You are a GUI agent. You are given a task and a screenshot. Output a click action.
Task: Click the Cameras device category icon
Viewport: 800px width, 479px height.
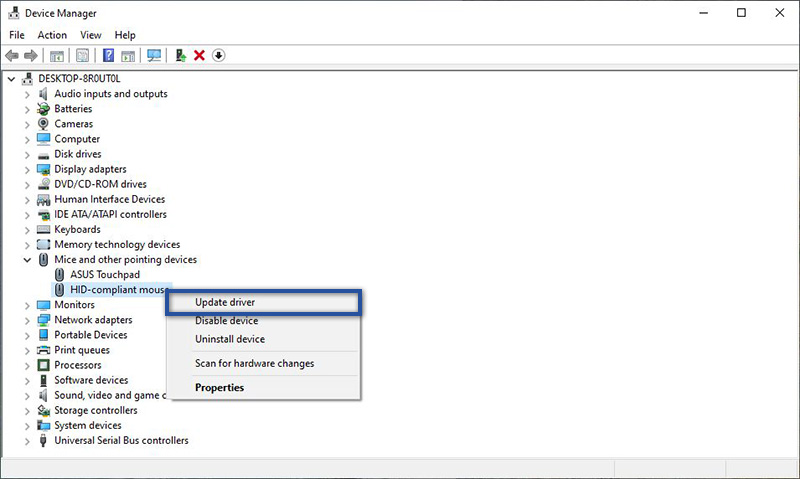(44, 124)
